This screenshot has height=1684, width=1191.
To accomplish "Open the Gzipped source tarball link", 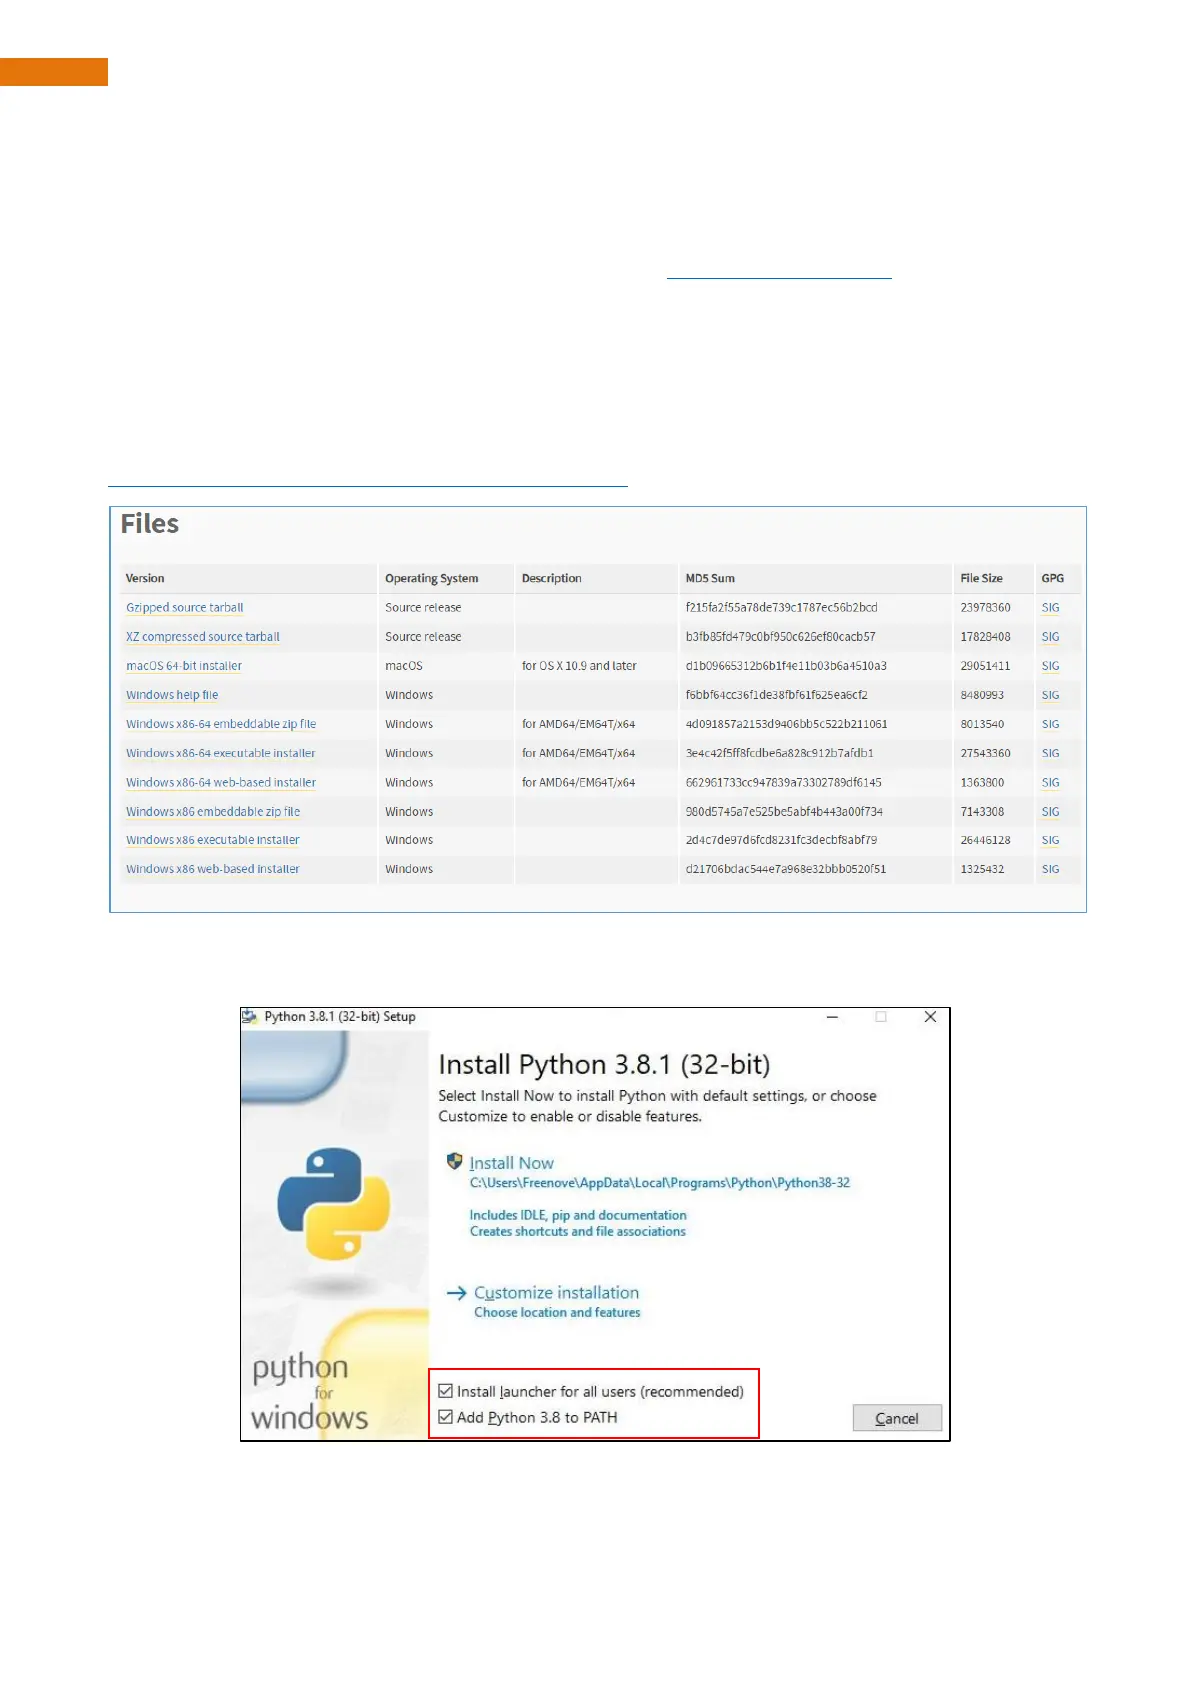I will coord(185,607).
